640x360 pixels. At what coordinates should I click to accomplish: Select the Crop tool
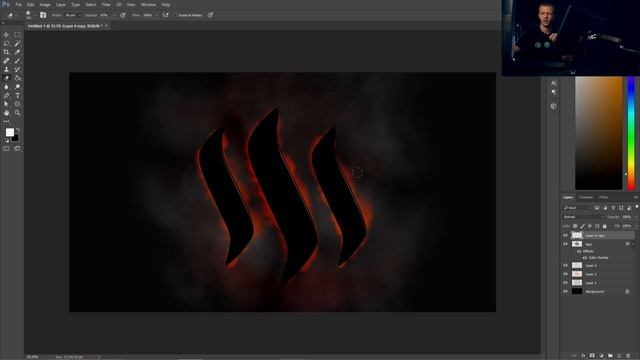pyautogui.click(x=6, y=52)
